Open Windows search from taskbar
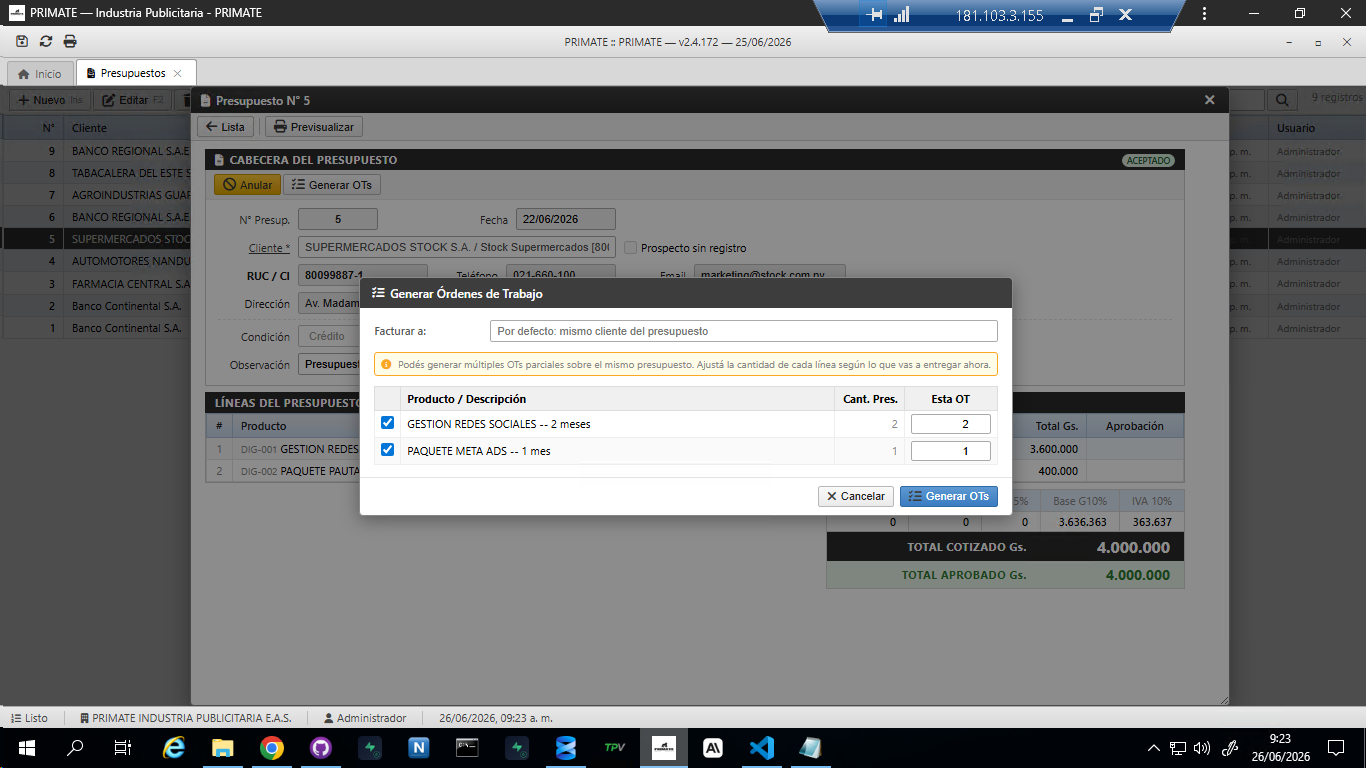 [x=75, y=748]
